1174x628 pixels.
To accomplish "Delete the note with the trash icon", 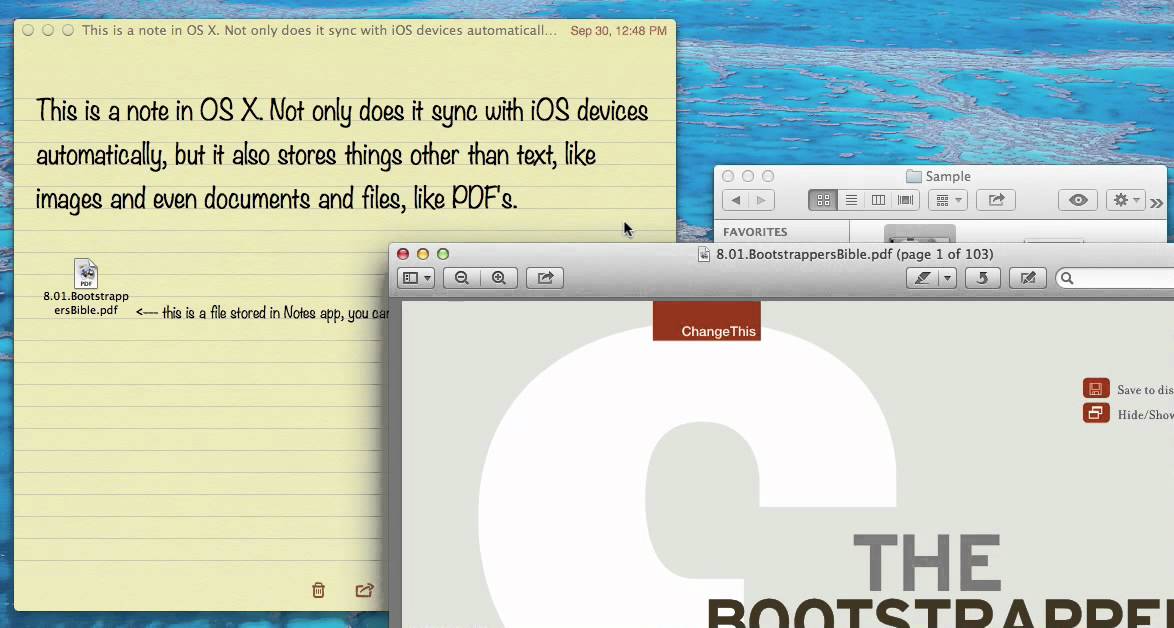I will click(x=318, y=591).
